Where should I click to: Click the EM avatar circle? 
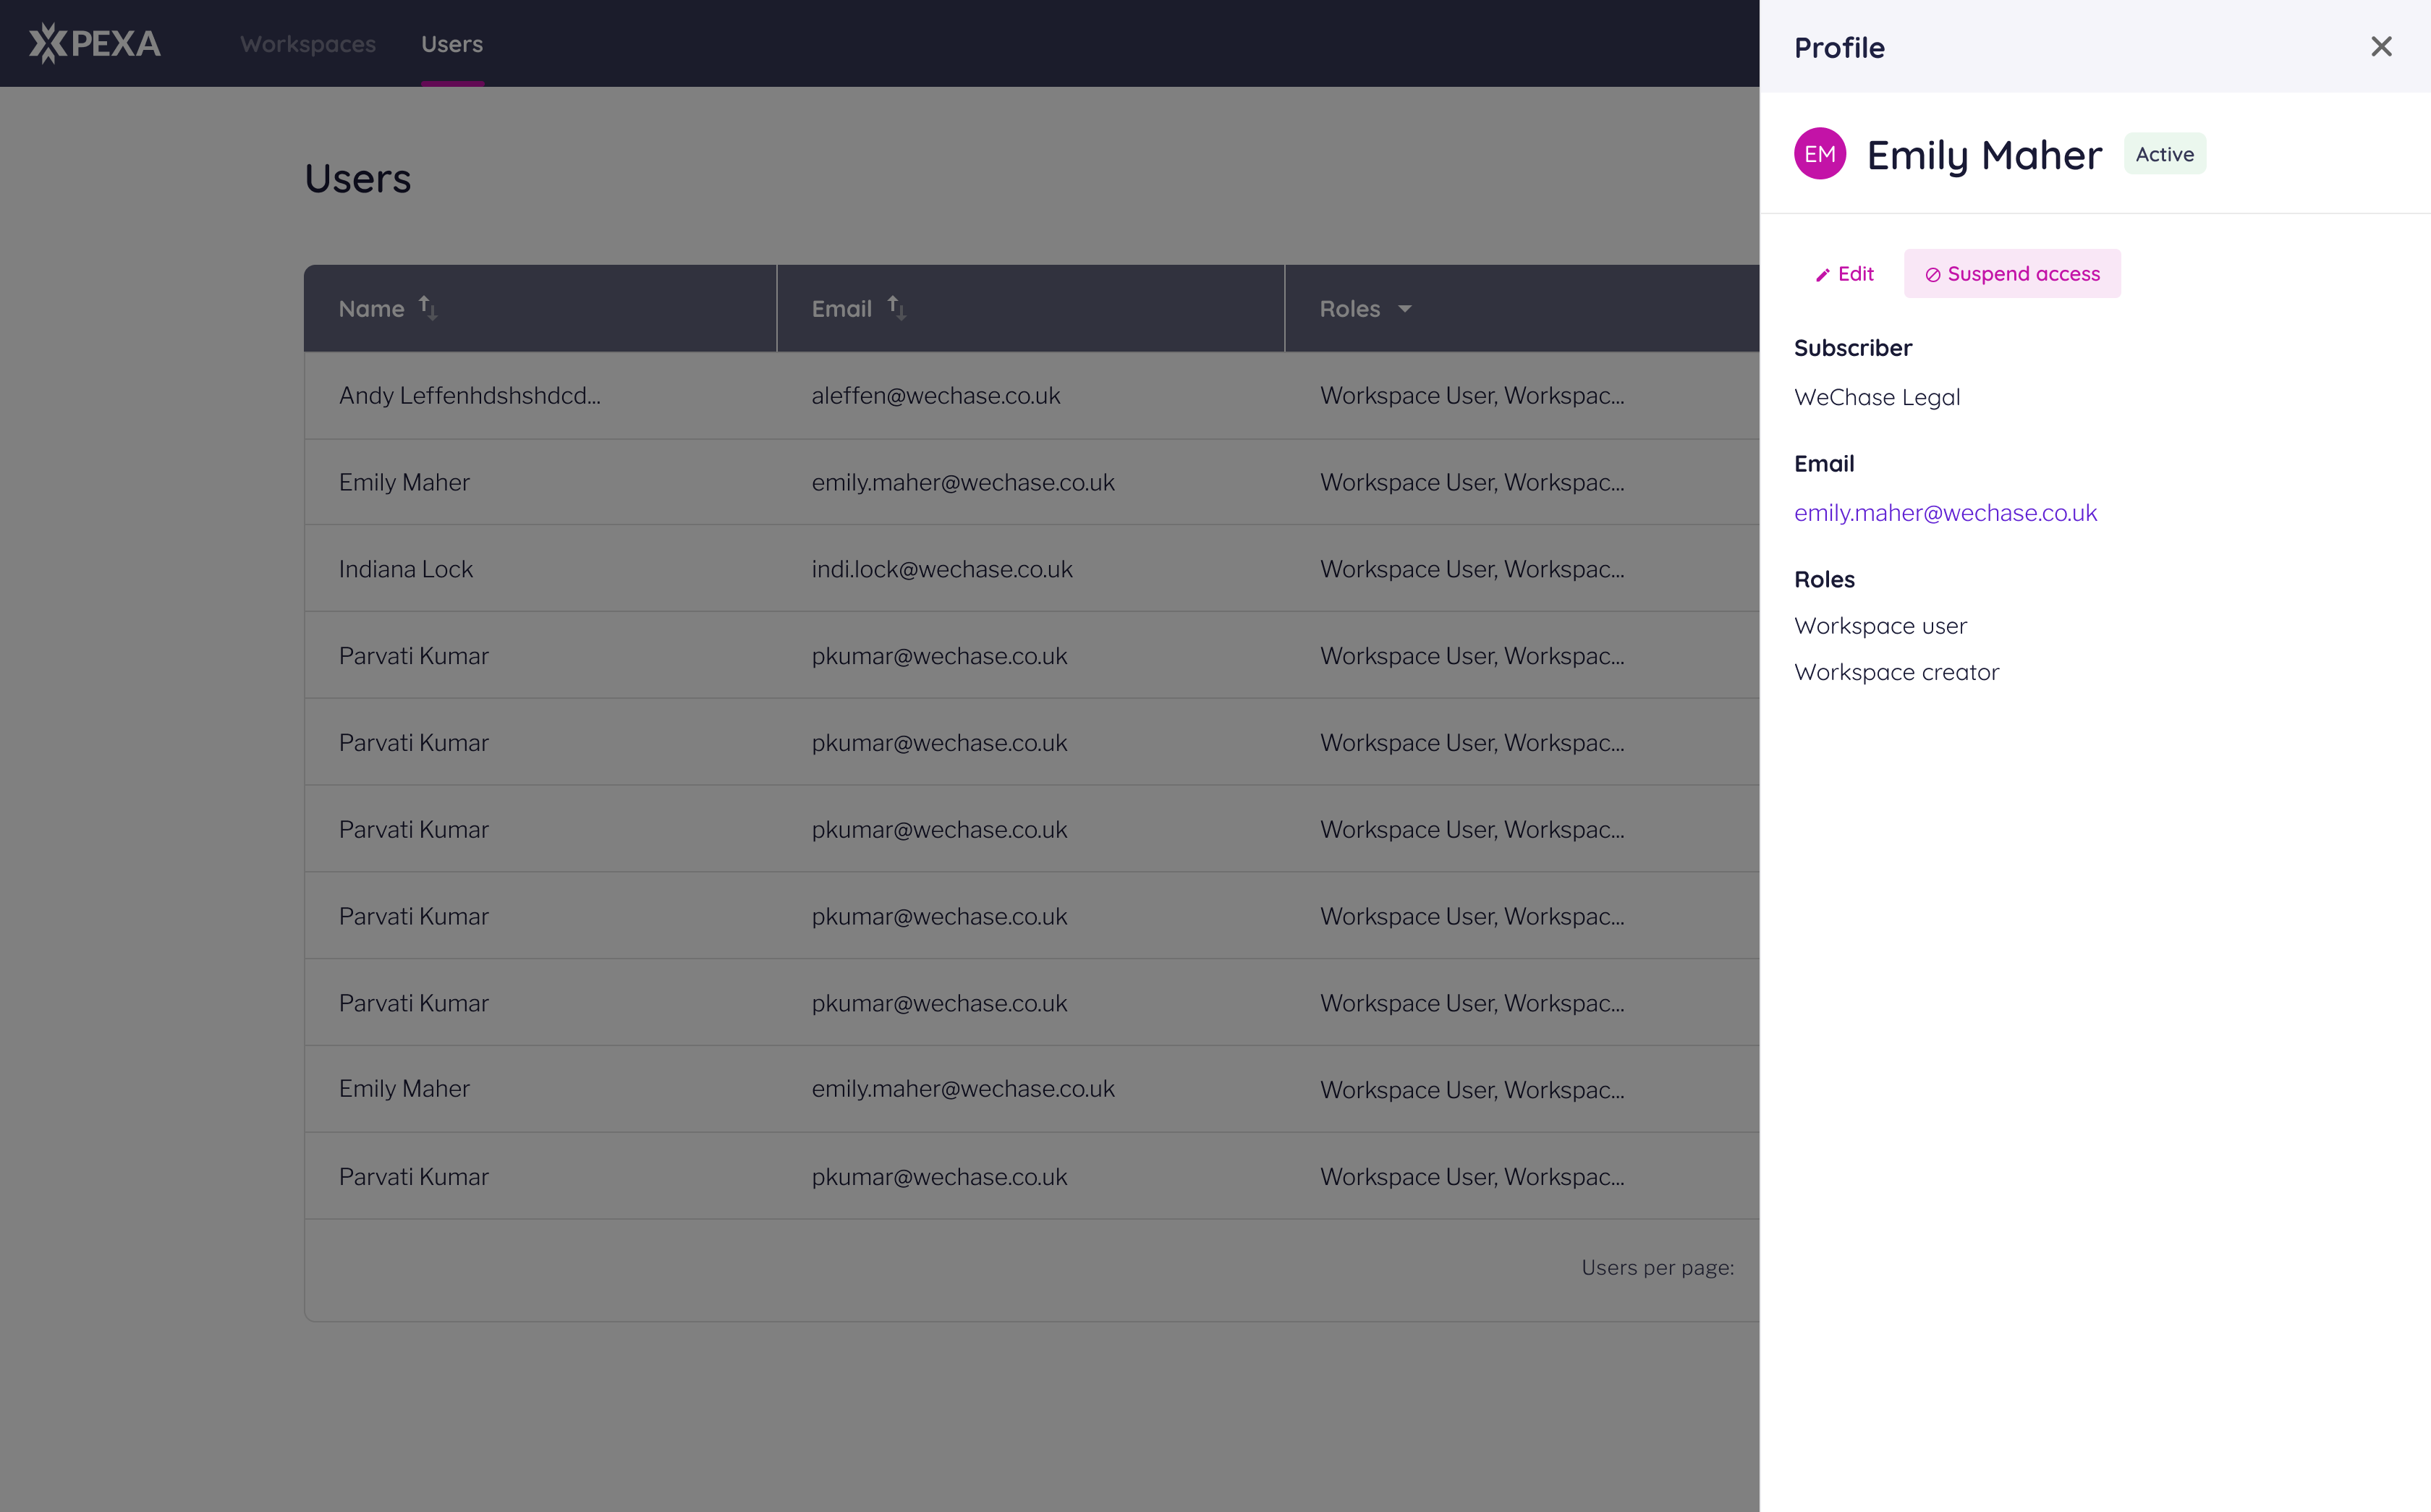point(1819,154)
